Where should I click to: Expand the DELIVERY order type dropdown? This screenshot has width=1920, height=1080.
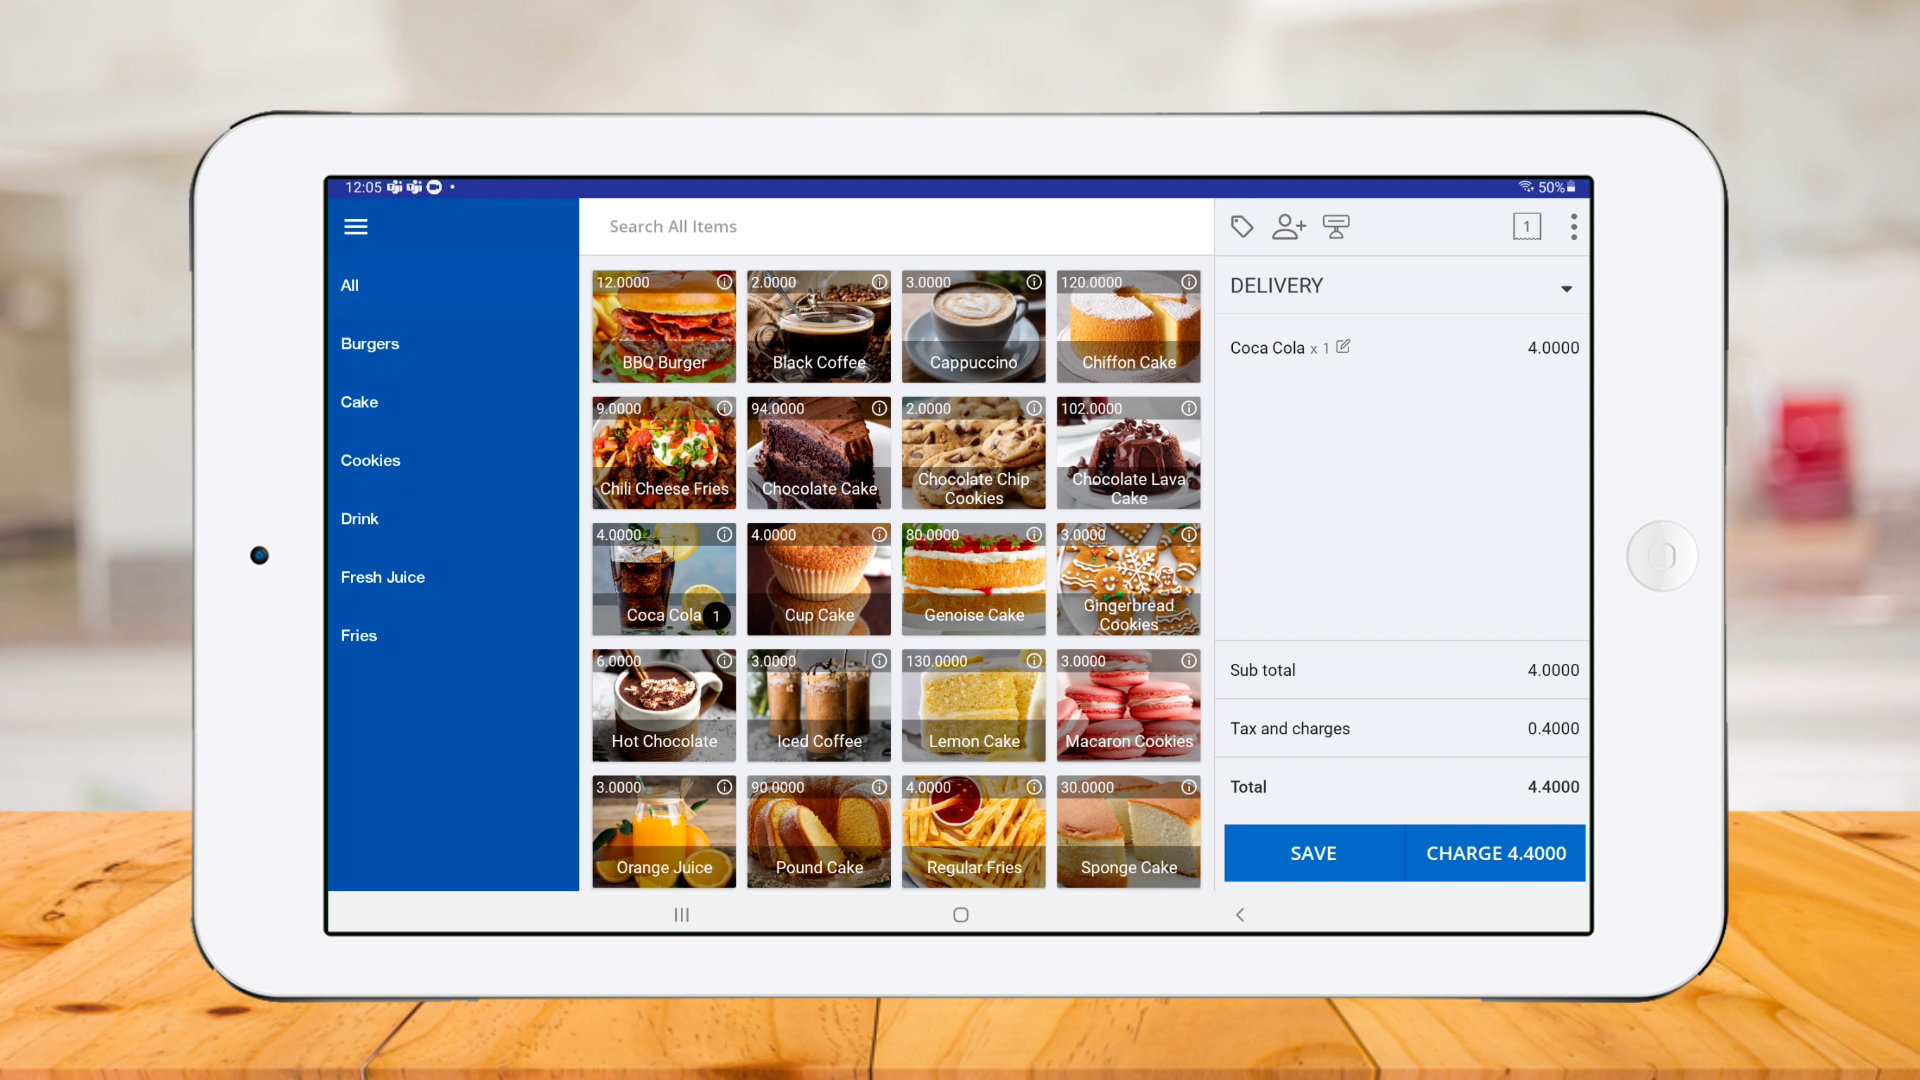tap(1566, 288)
